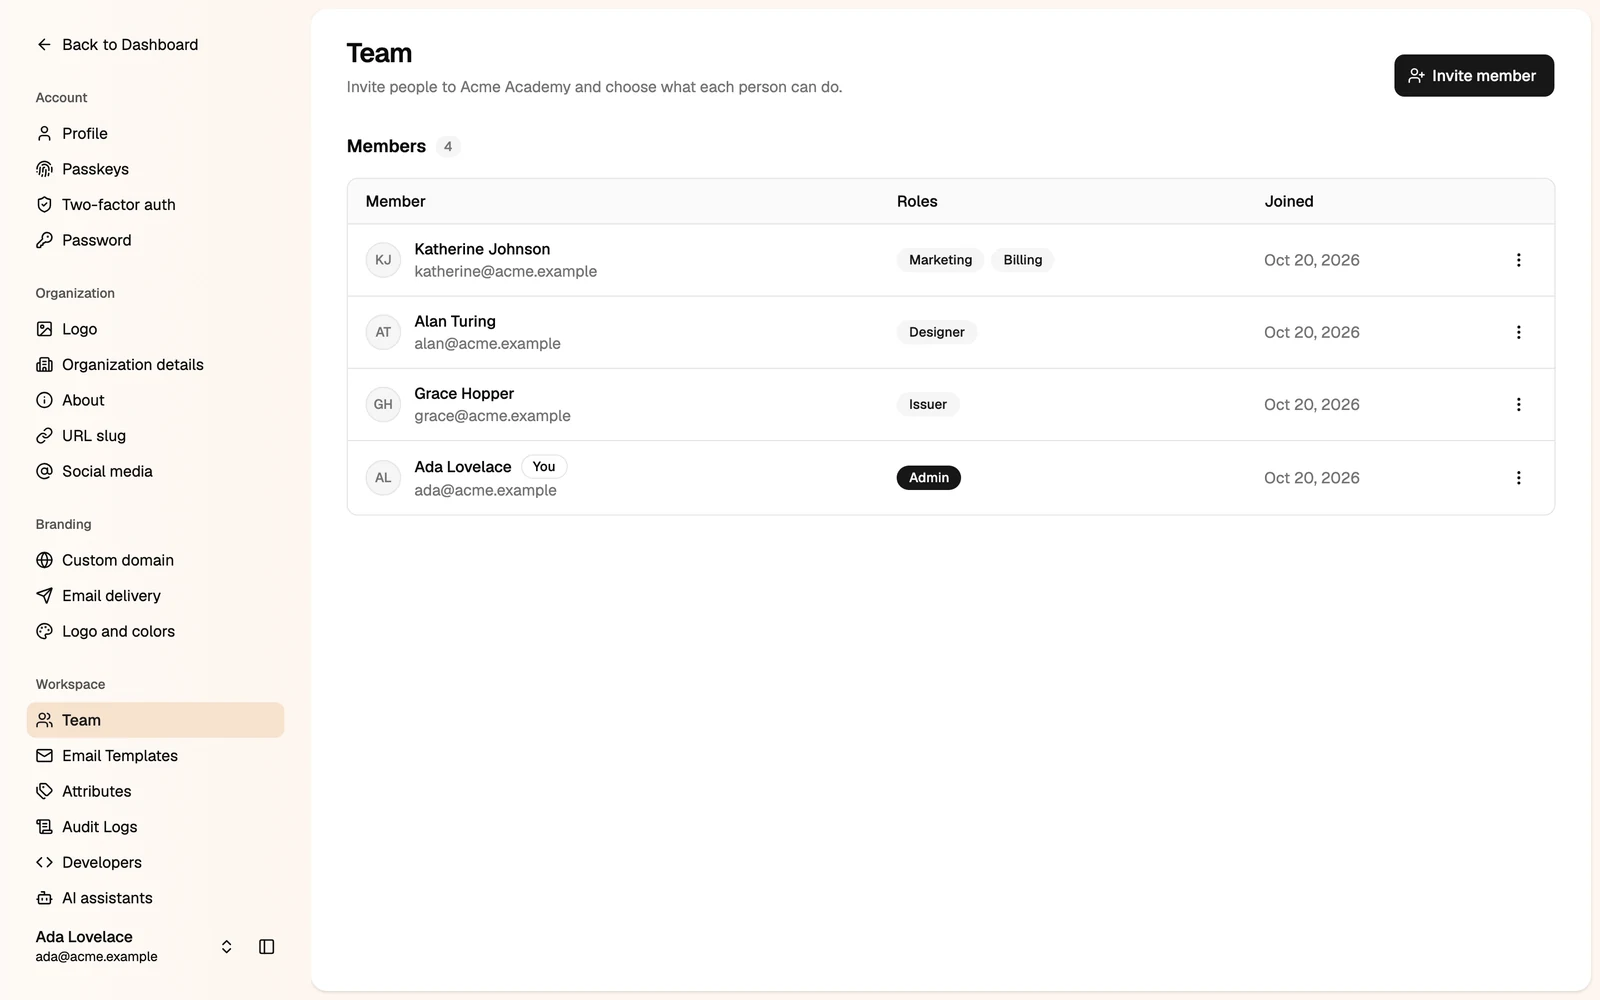
Task: Click the Email Templates envelope icon
Action: pos(44,755)
